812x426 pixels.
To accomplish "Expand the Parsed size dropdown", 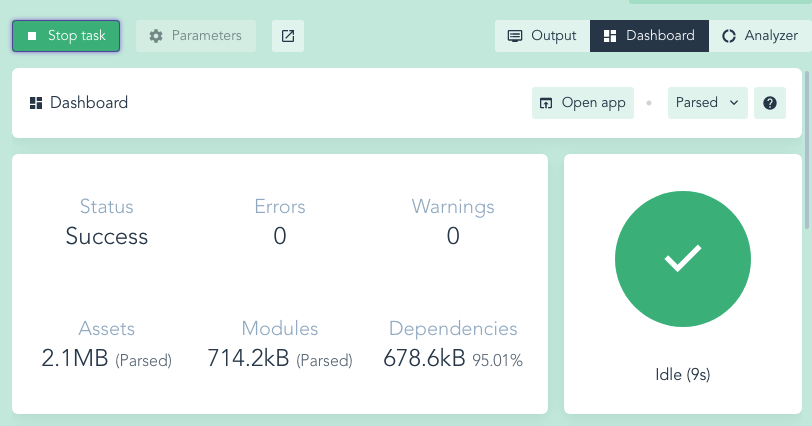I will [708, 103].
